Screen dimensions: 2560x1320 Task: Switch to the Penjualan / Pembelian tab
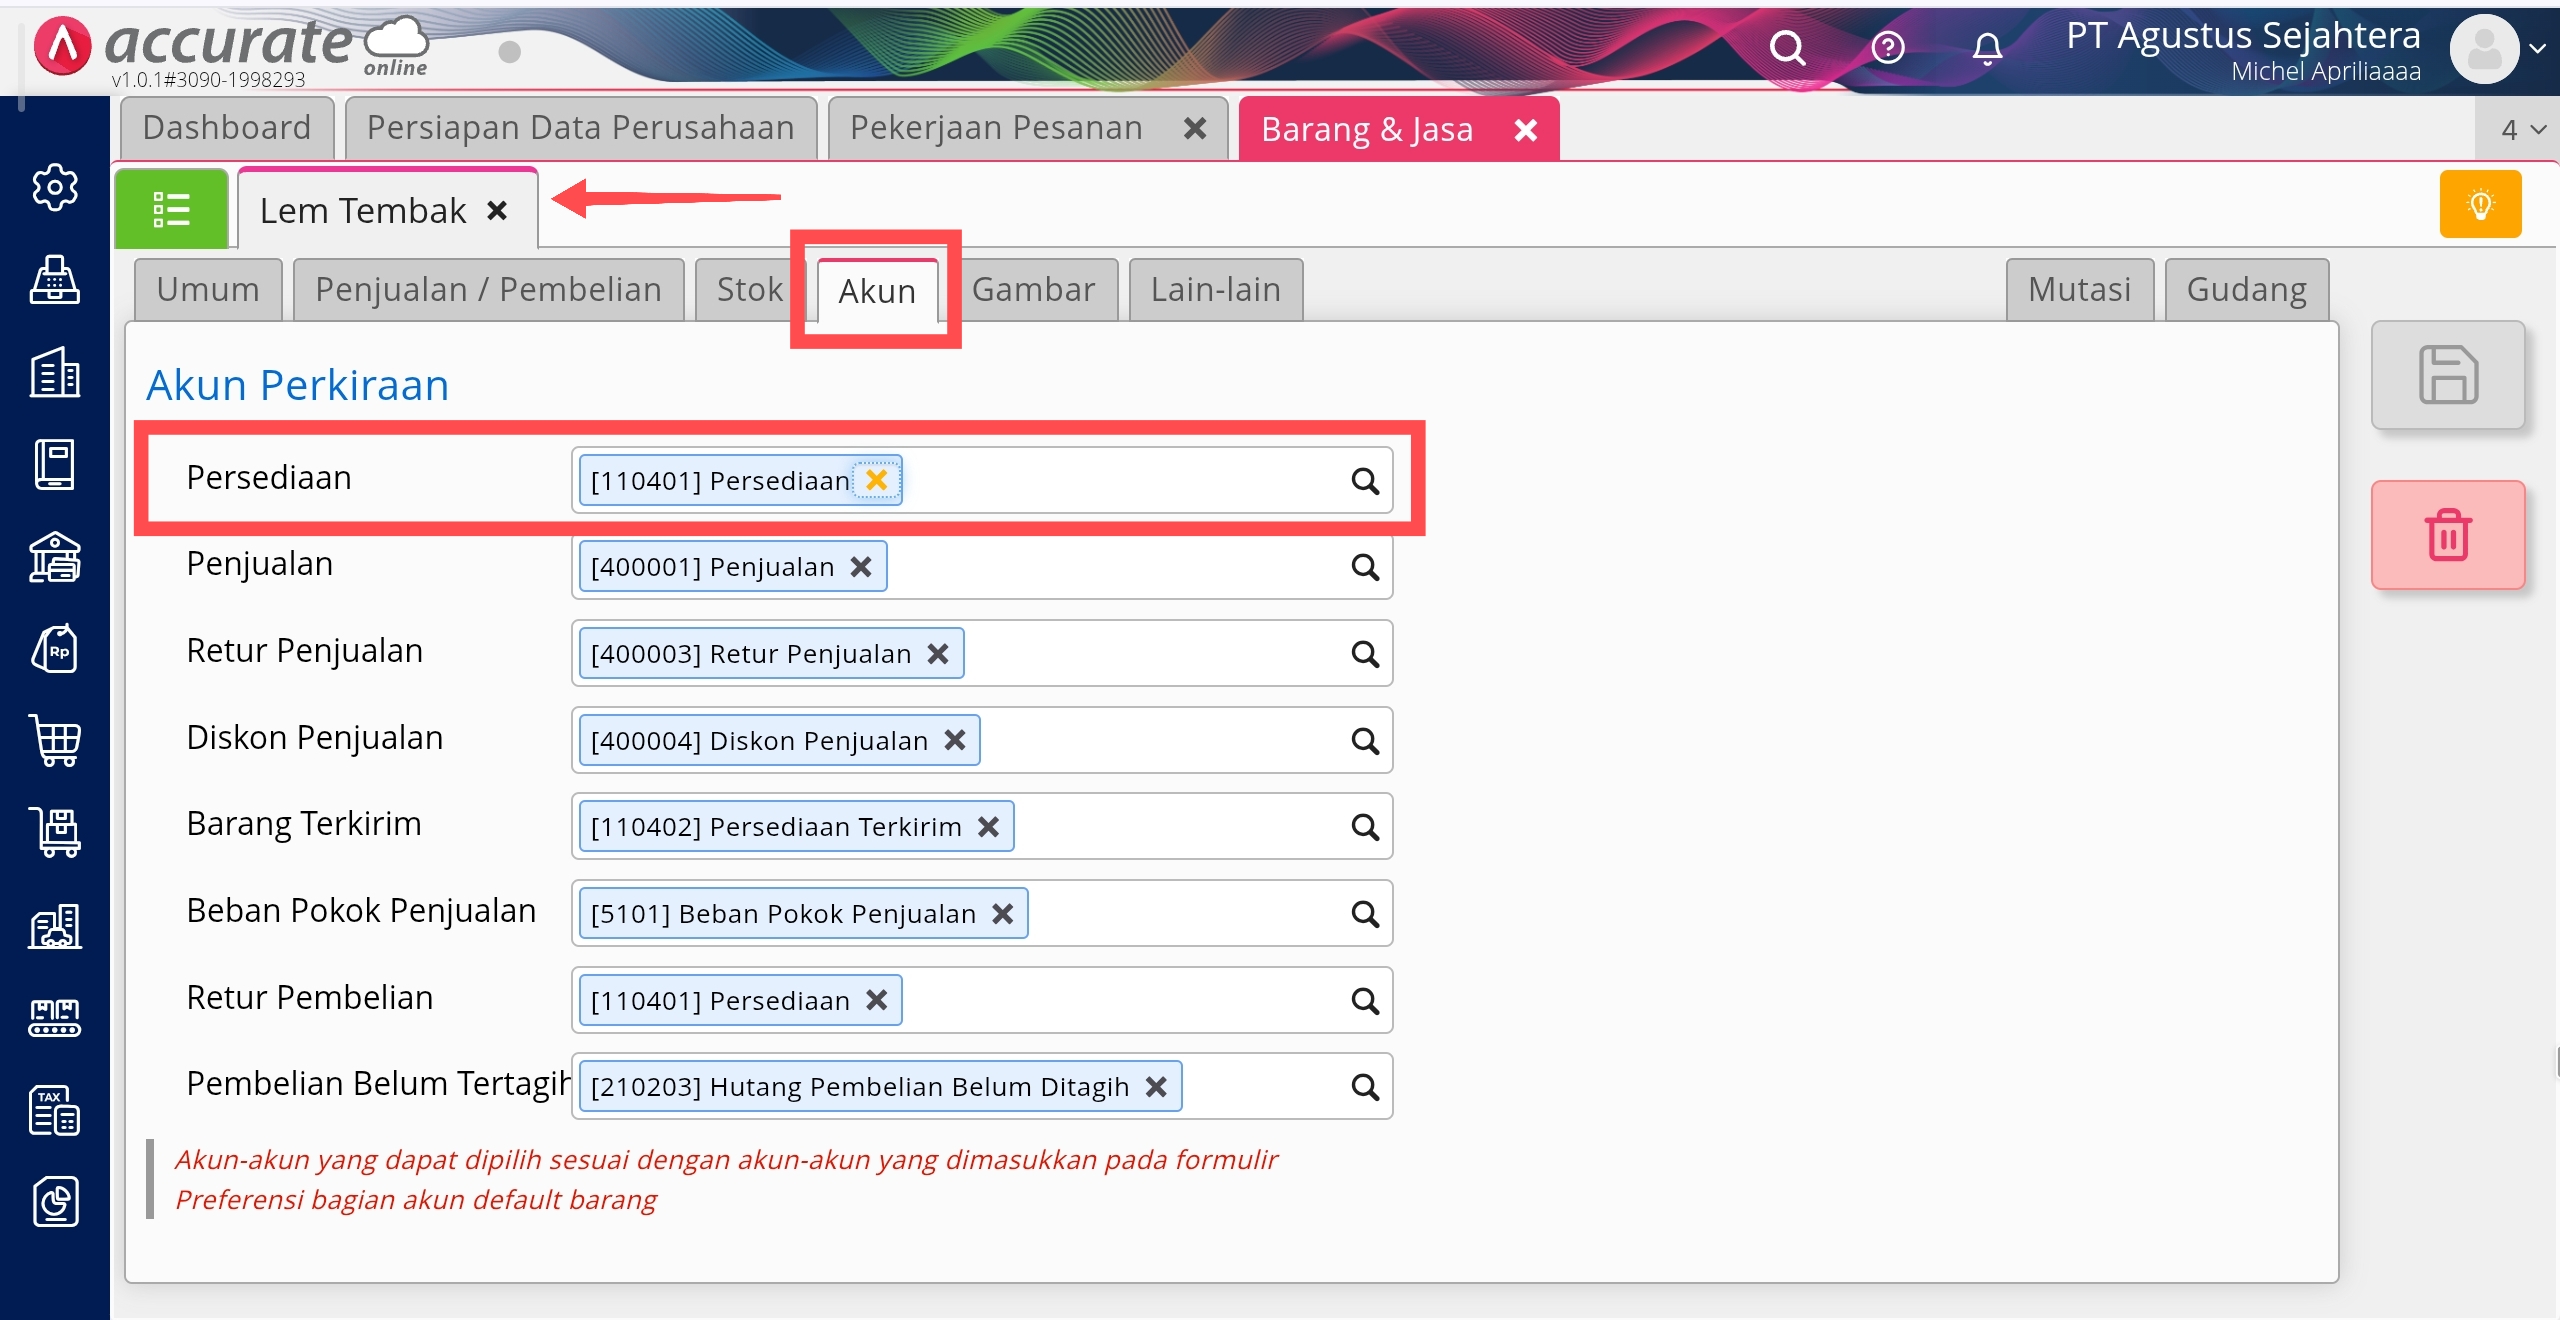(488, 290)
